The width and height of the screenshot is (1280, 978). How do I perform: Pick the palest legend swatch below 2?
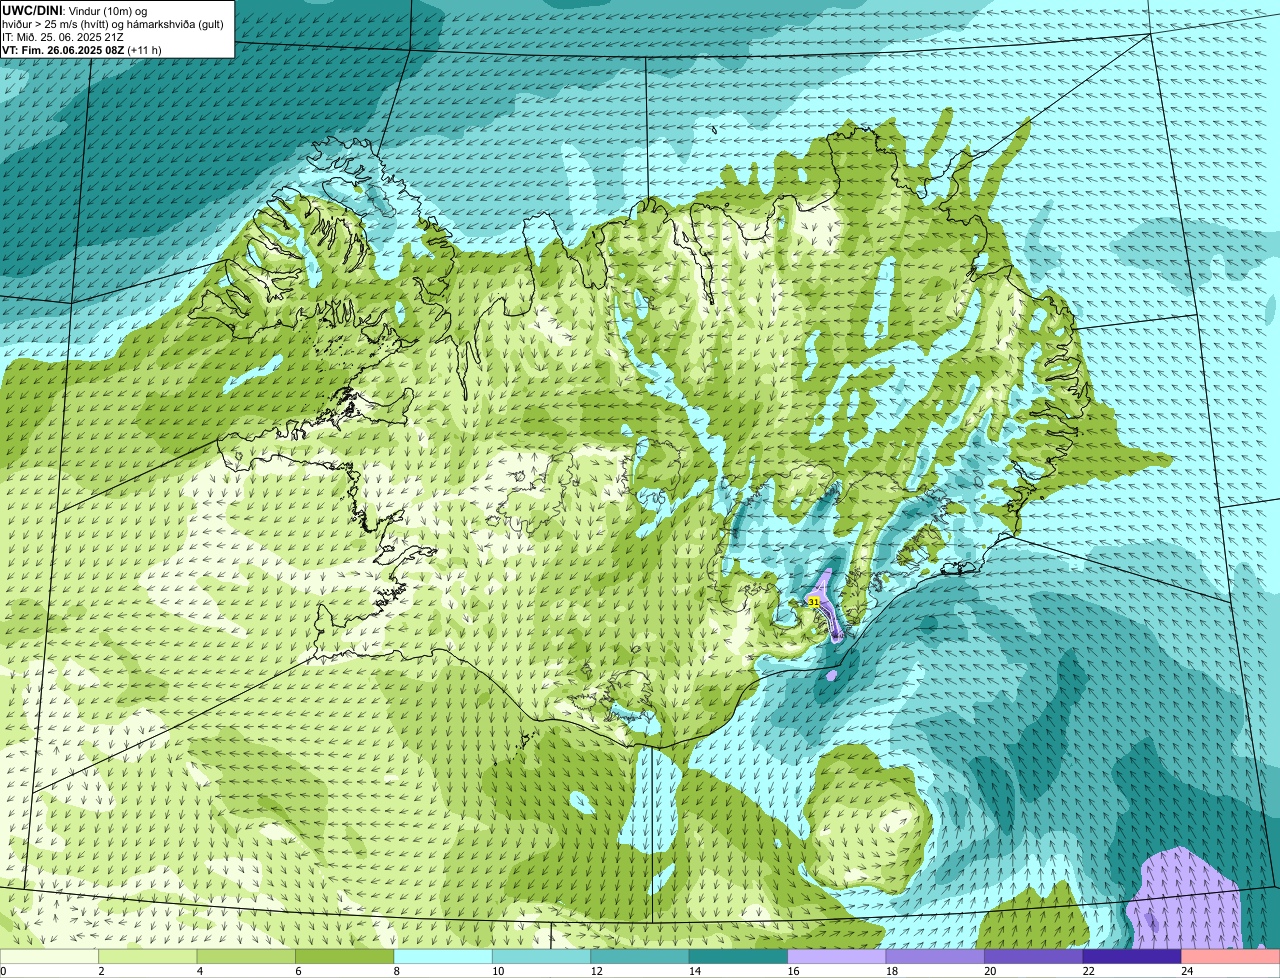[x=49, y=956]
